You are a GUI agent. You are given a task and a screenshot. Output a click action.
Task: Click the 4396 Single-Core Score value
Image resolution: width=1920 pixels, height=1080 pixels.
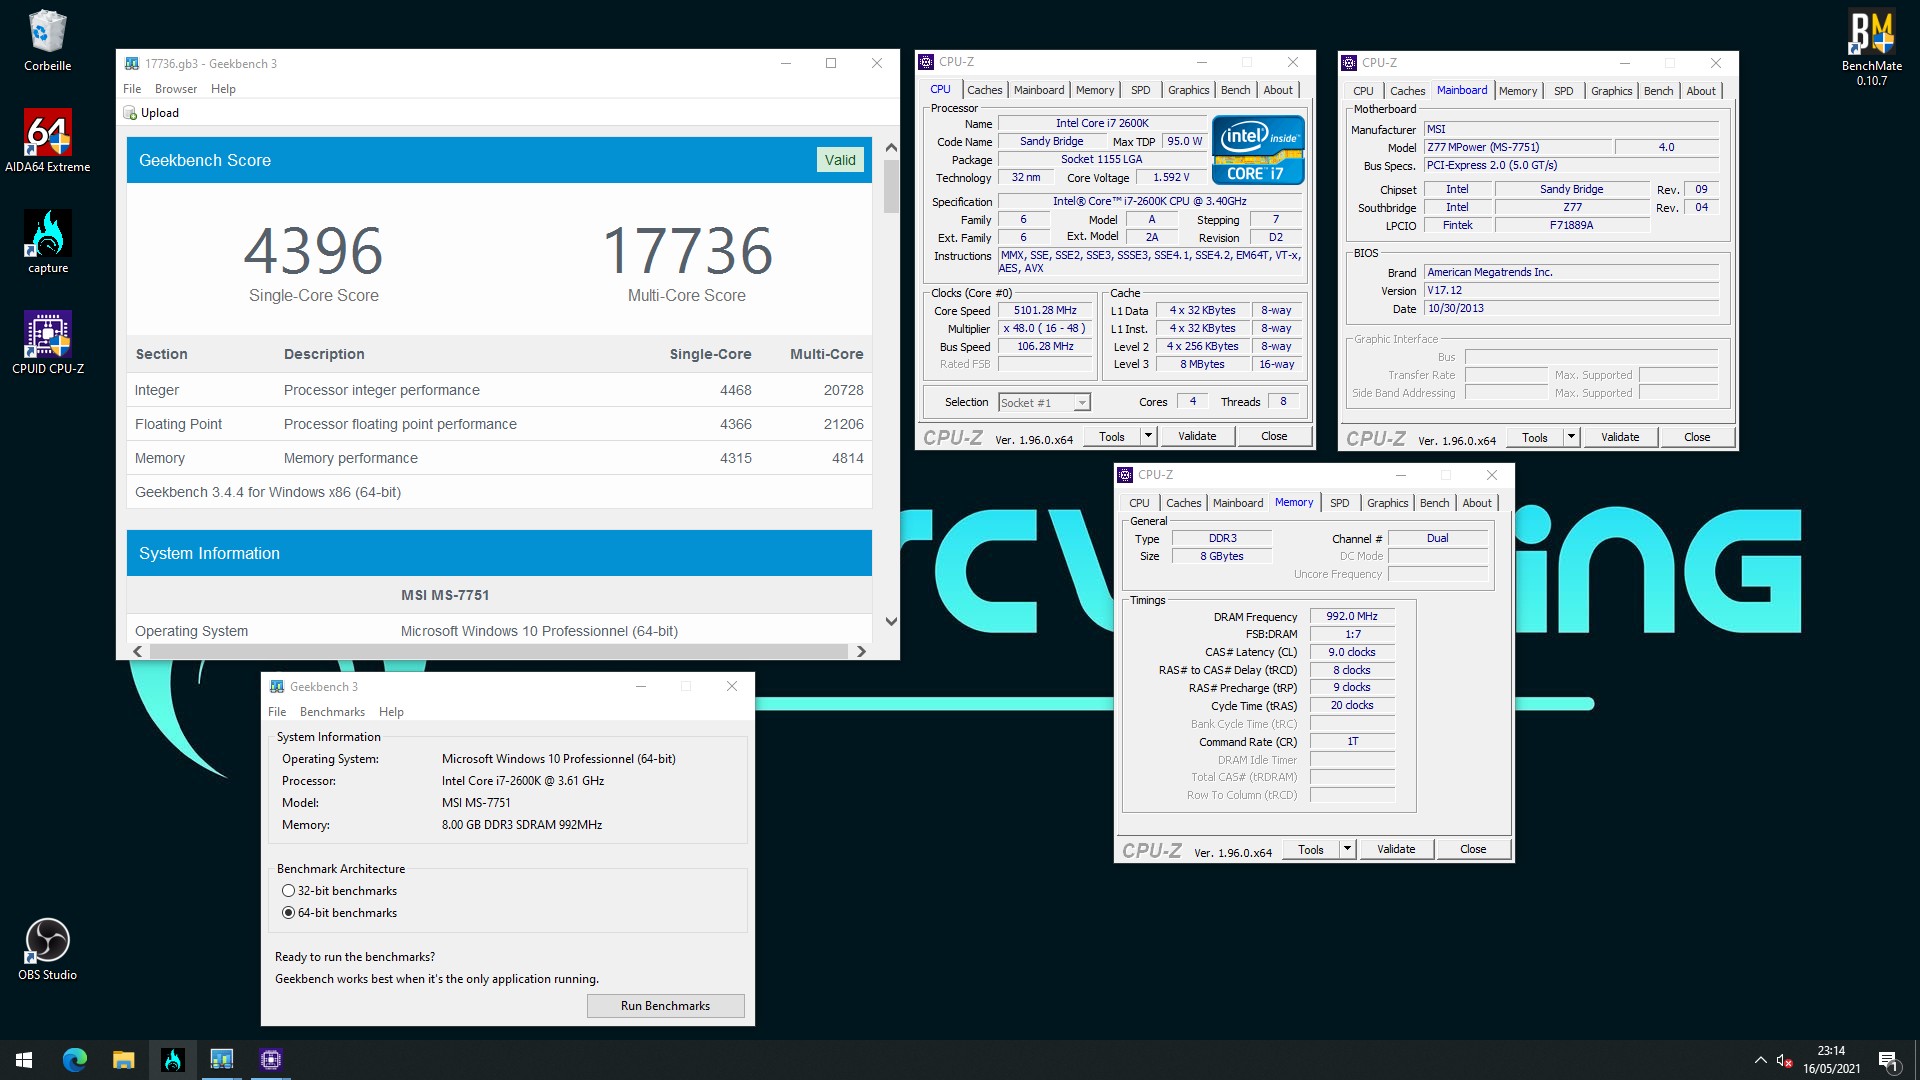[313, 250]
